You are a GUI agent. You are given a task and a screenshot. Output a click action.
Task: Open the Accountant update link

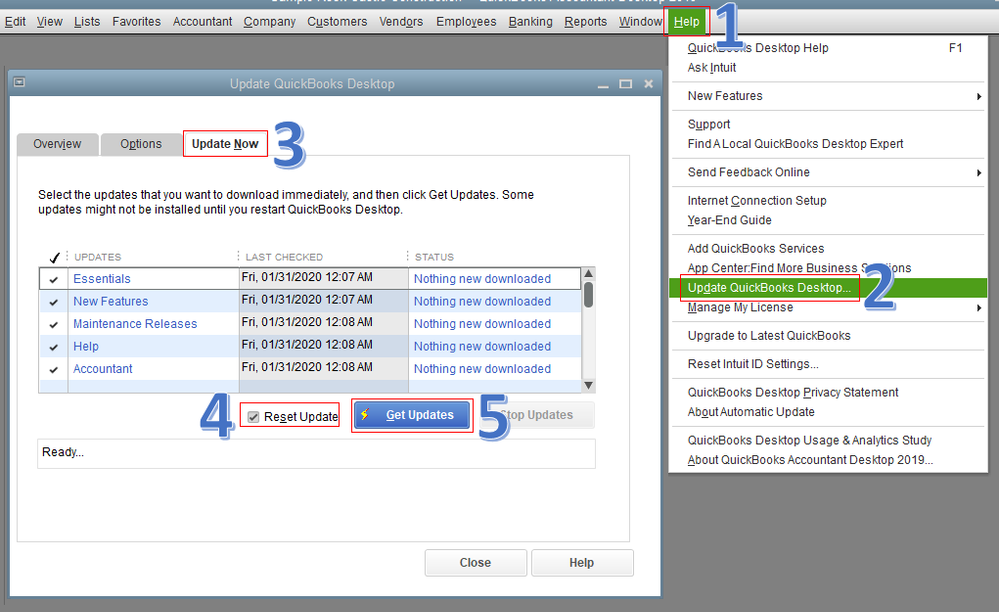click(x=103, y=369)
